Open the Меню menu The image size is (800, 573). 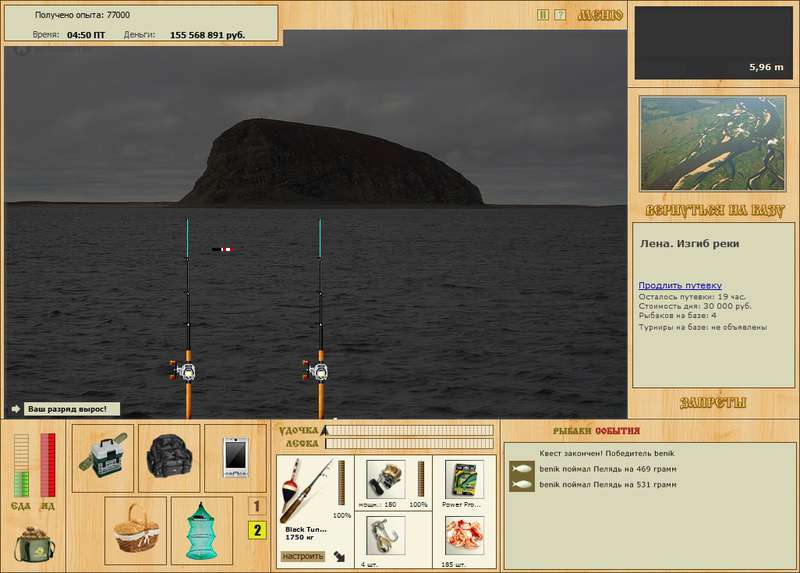tap(600, 15)
